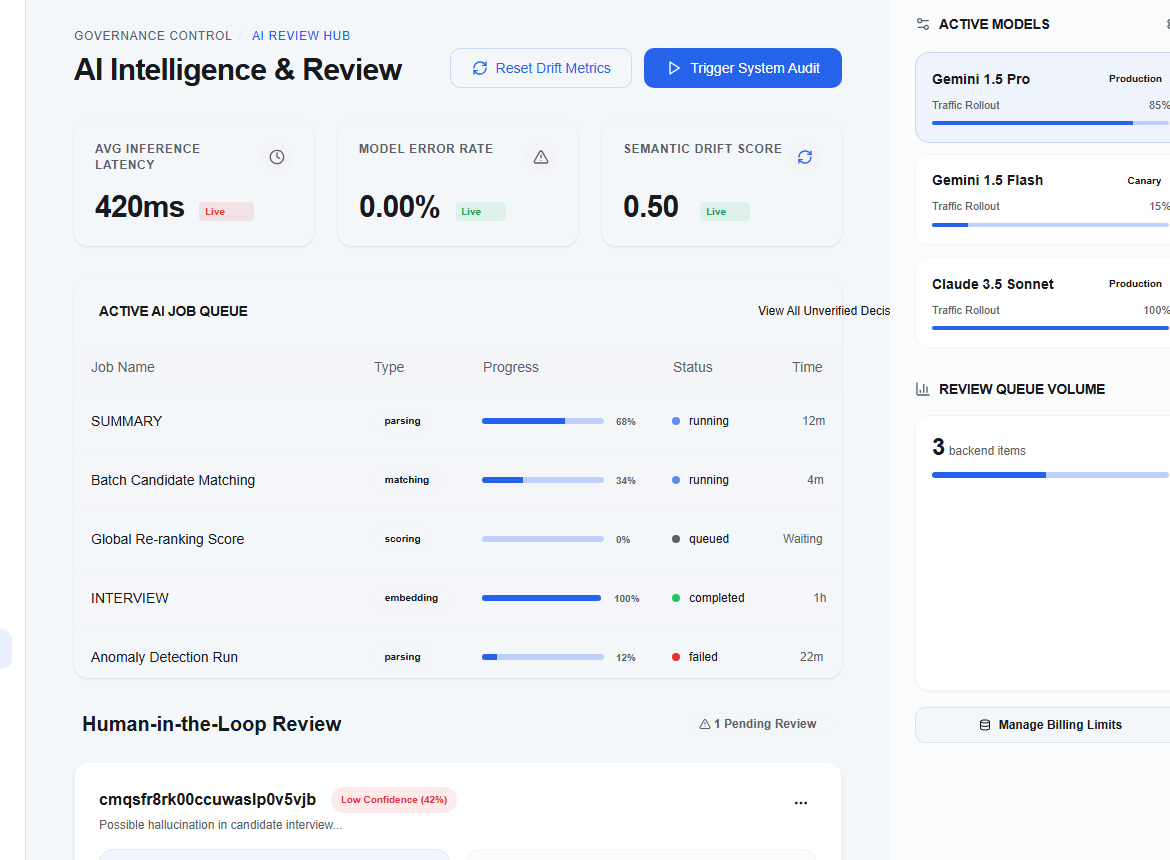Select the INTERVIEW job name

(x=130, y=598)
